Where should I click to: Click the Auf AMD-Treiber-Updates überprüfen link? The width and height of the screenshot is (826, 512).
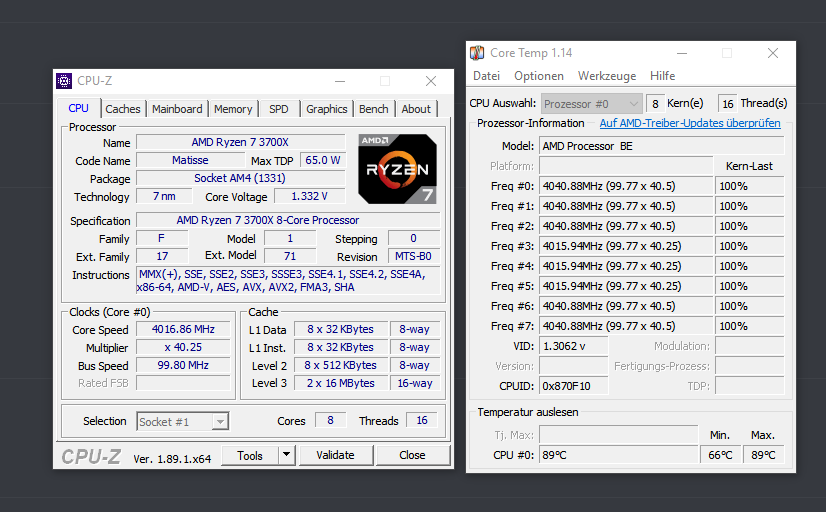click(690, 123)
